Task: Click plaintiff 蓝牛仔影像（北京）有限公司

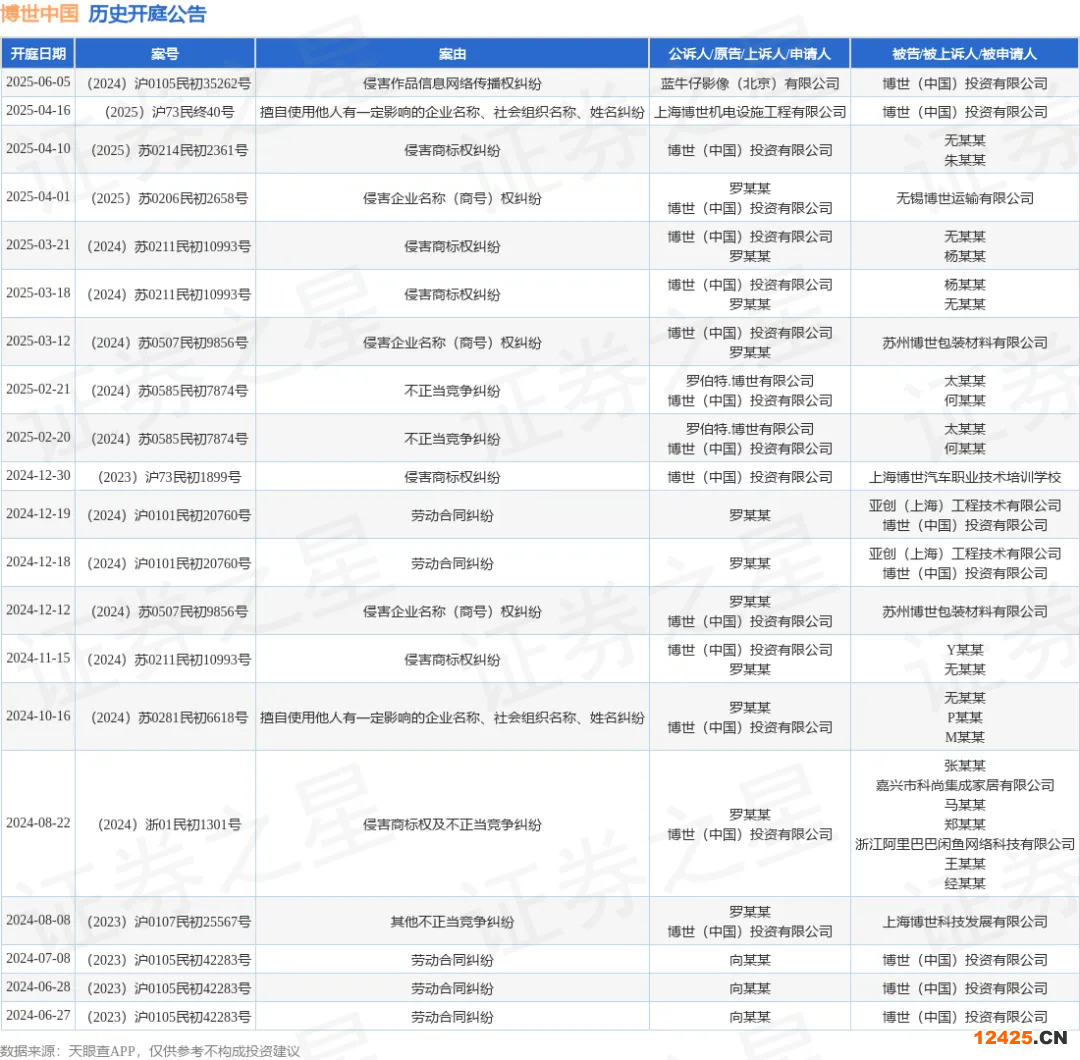Action: tap(750, 83)
